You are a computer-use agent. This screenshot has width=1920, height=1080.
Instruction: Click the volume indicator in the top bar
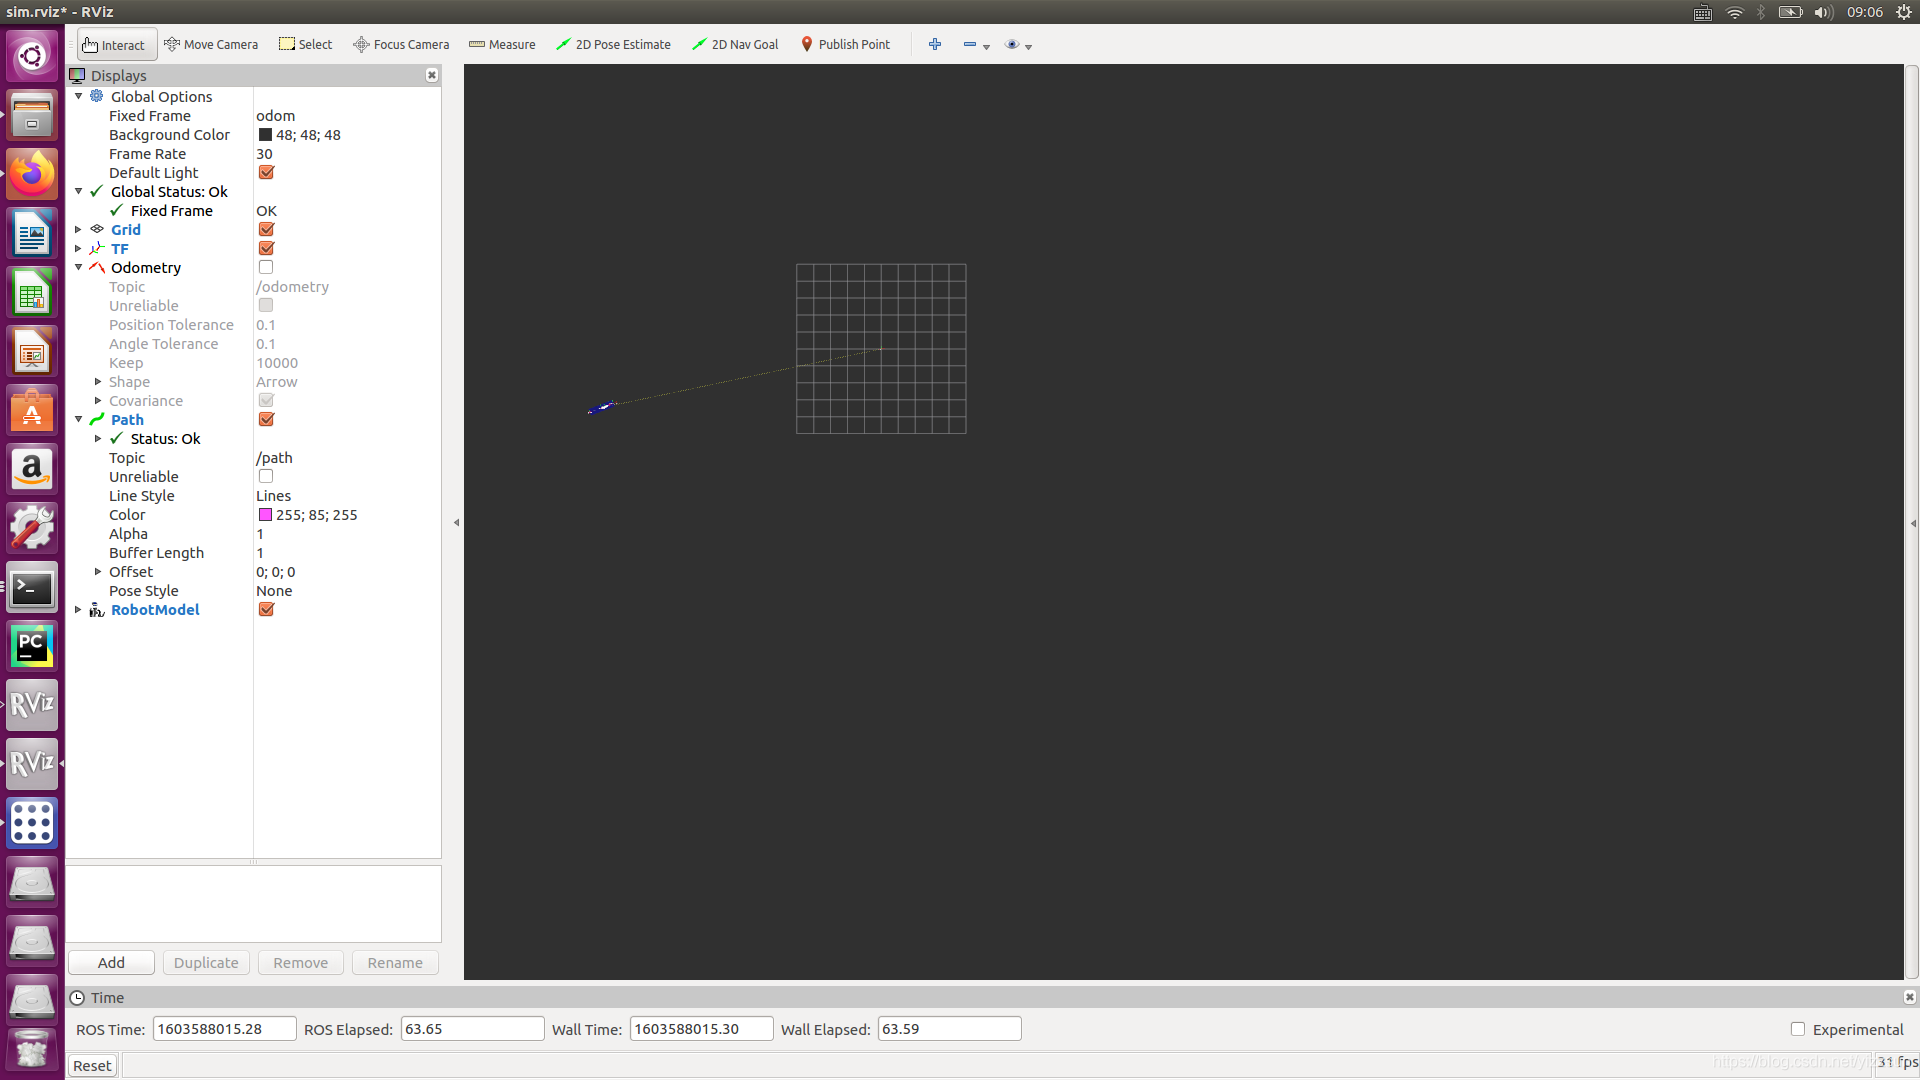[x=1823, y=12]
